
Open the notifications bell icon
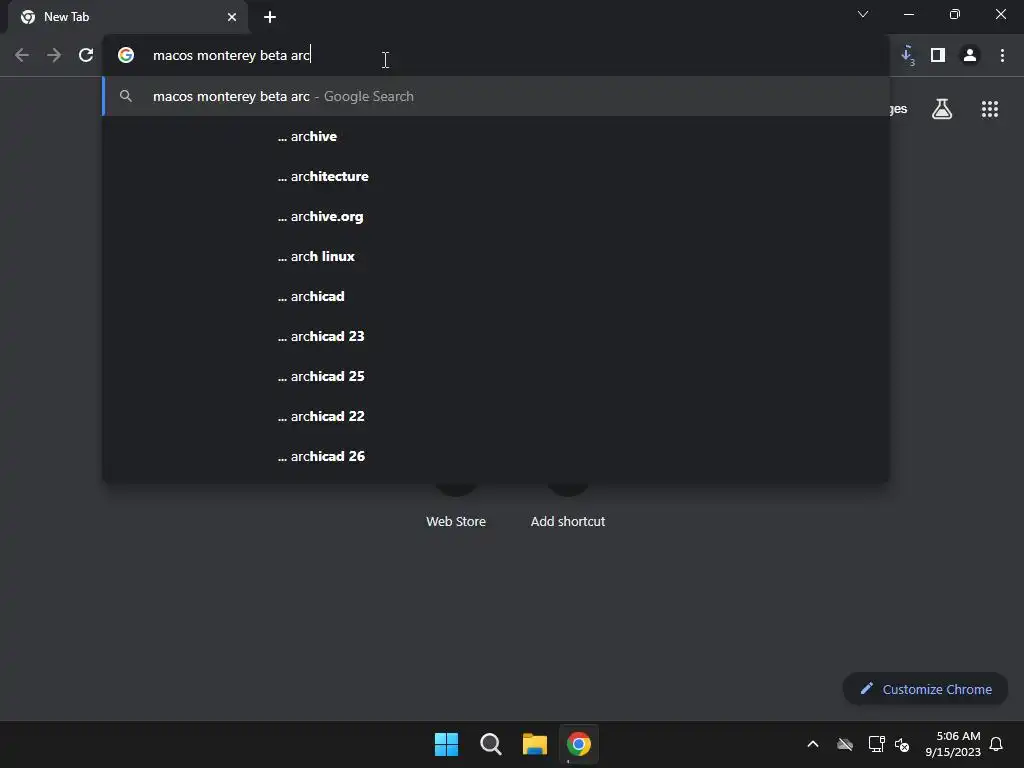pyautogui.click(x=997, y=744)
